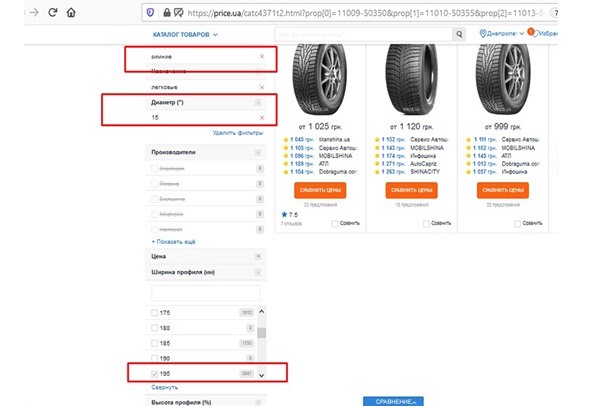Remove the diameter 15 filter with its X
The width and height of the screenshot is (610, 406).
click(x=262, y=118)
